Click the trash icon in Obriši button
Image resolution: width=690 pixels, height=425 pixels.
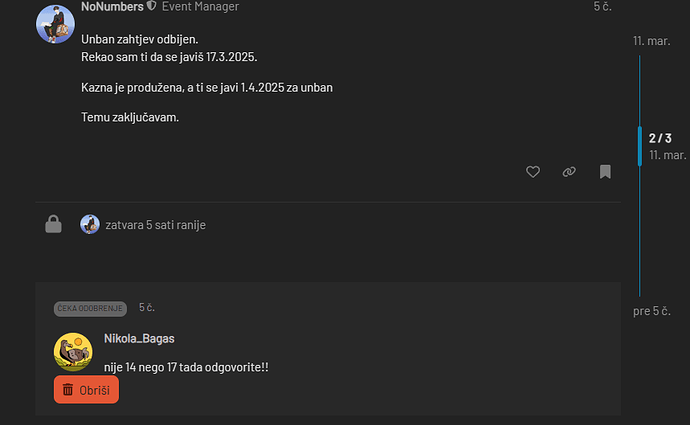68,389
